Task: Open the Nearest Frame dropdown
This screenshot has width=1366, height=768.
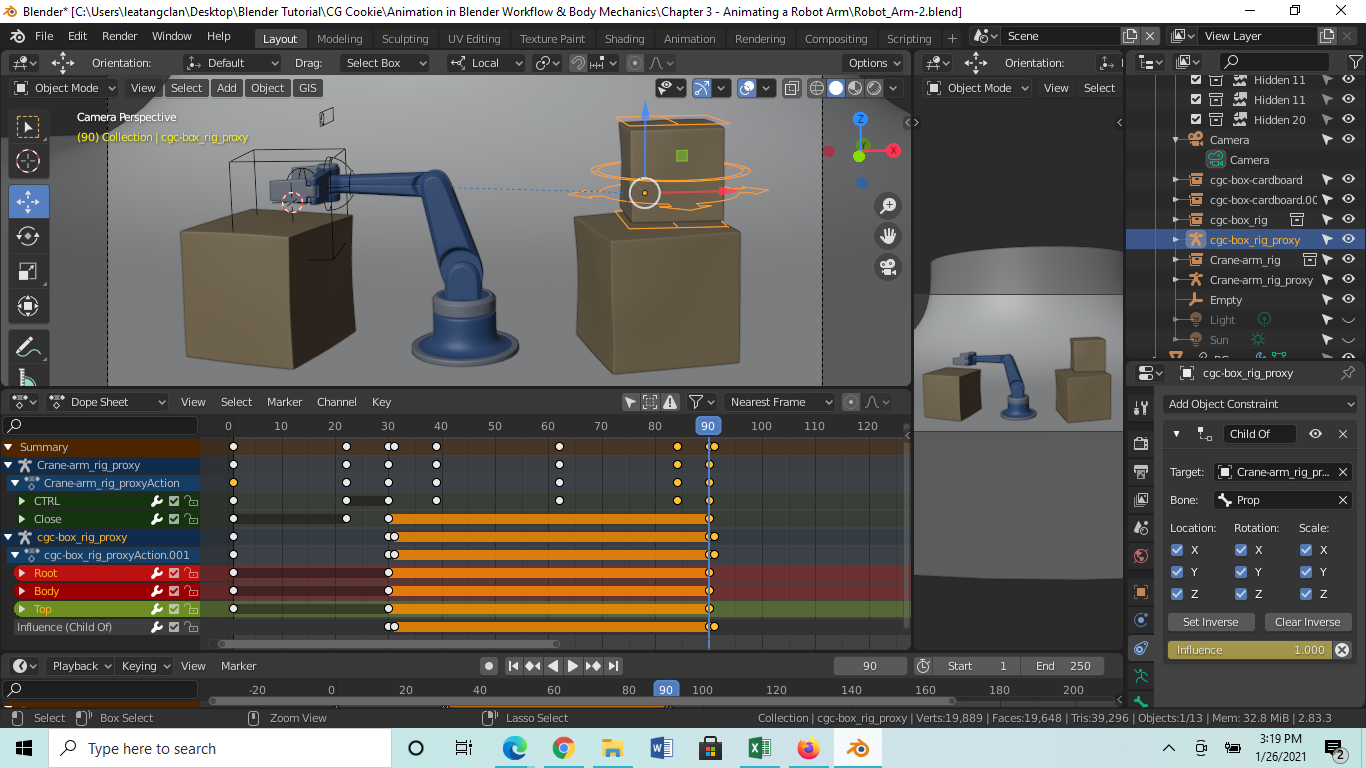Action: pos(780,402)
